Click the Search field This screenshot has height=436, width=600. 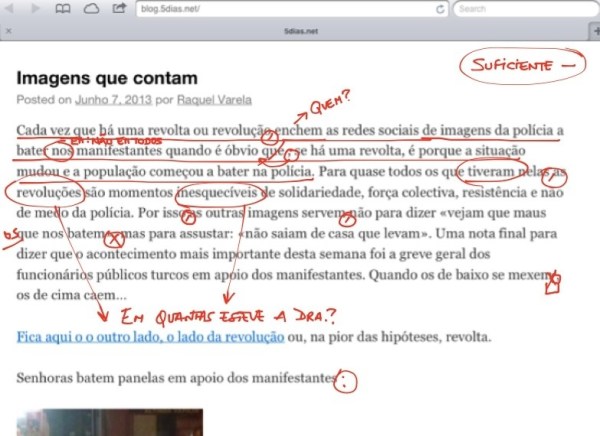pos(527,9)
